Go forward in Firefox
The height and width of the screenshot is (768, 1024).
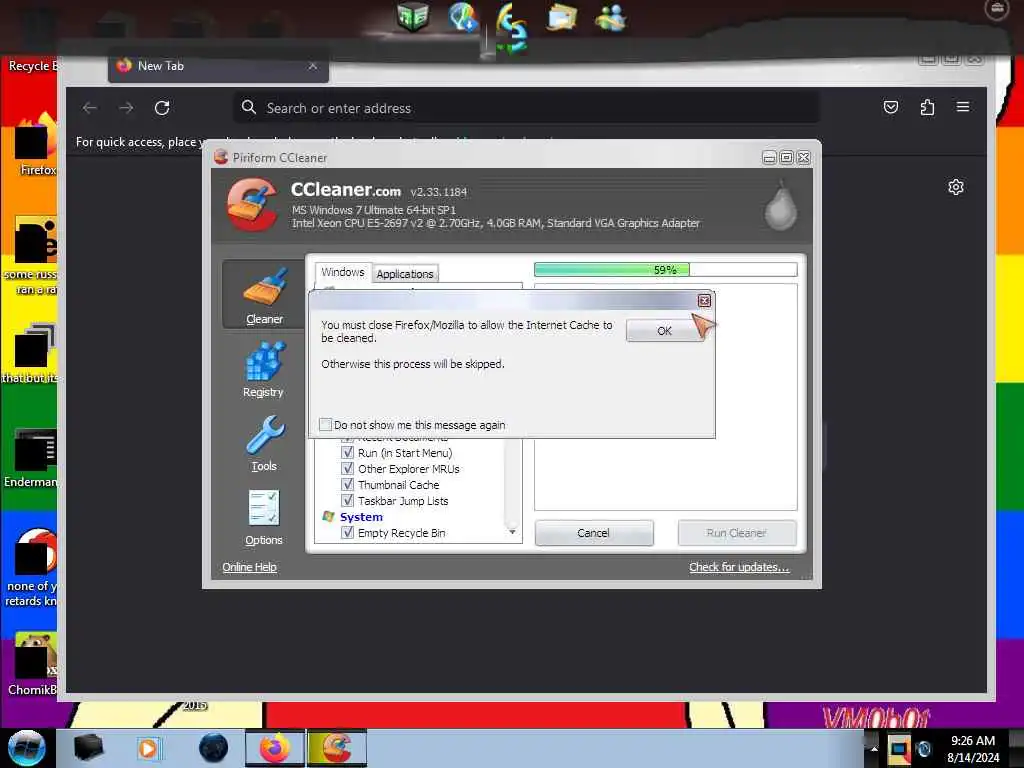pos(126,108)
